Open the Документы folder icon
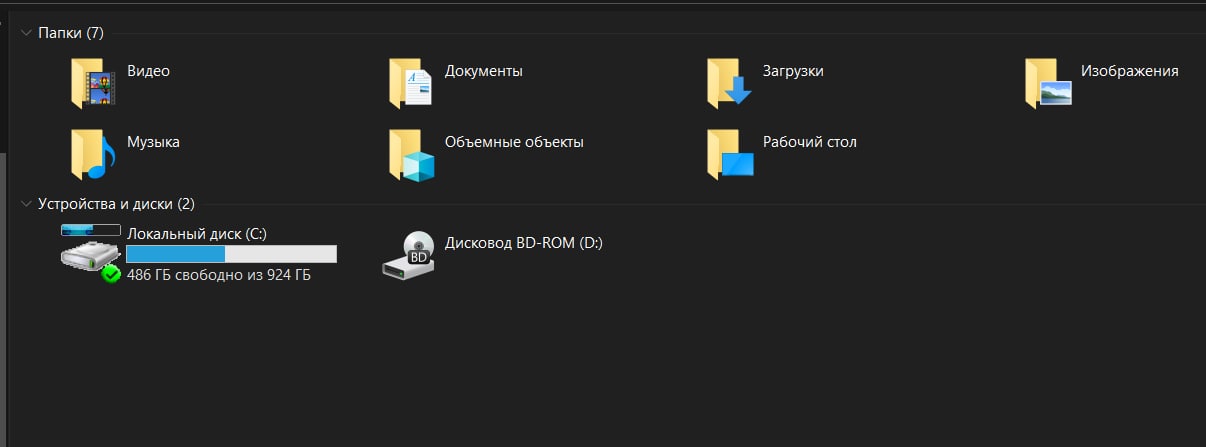The image size is (1206, 447). pyautogui.click(x=411, y=83)
